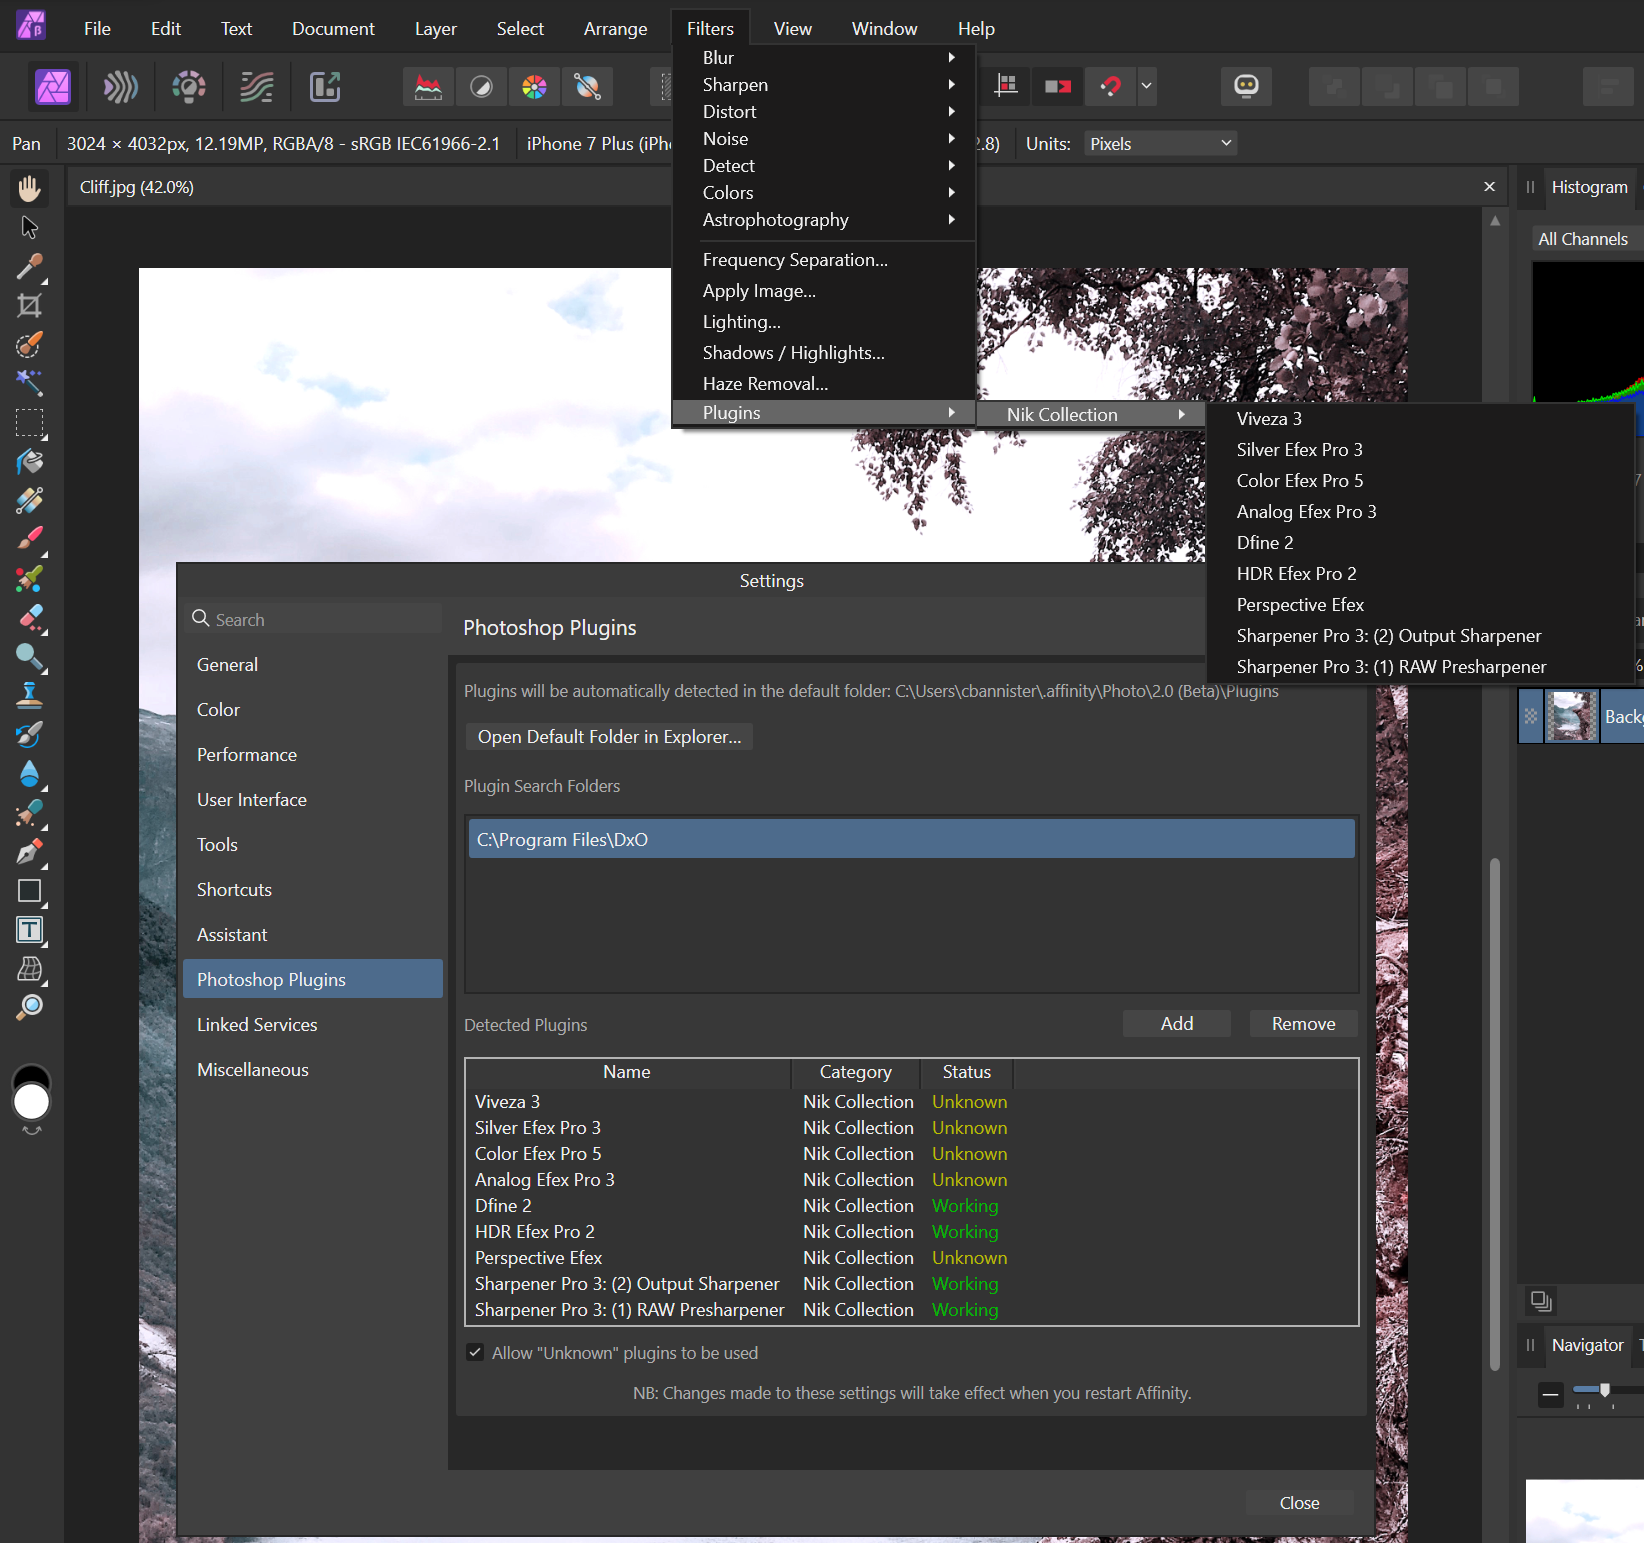Select the Artistic Text tool
Image resolution: width=1644 pixels, height=1543 pixels.
point(30,930)
